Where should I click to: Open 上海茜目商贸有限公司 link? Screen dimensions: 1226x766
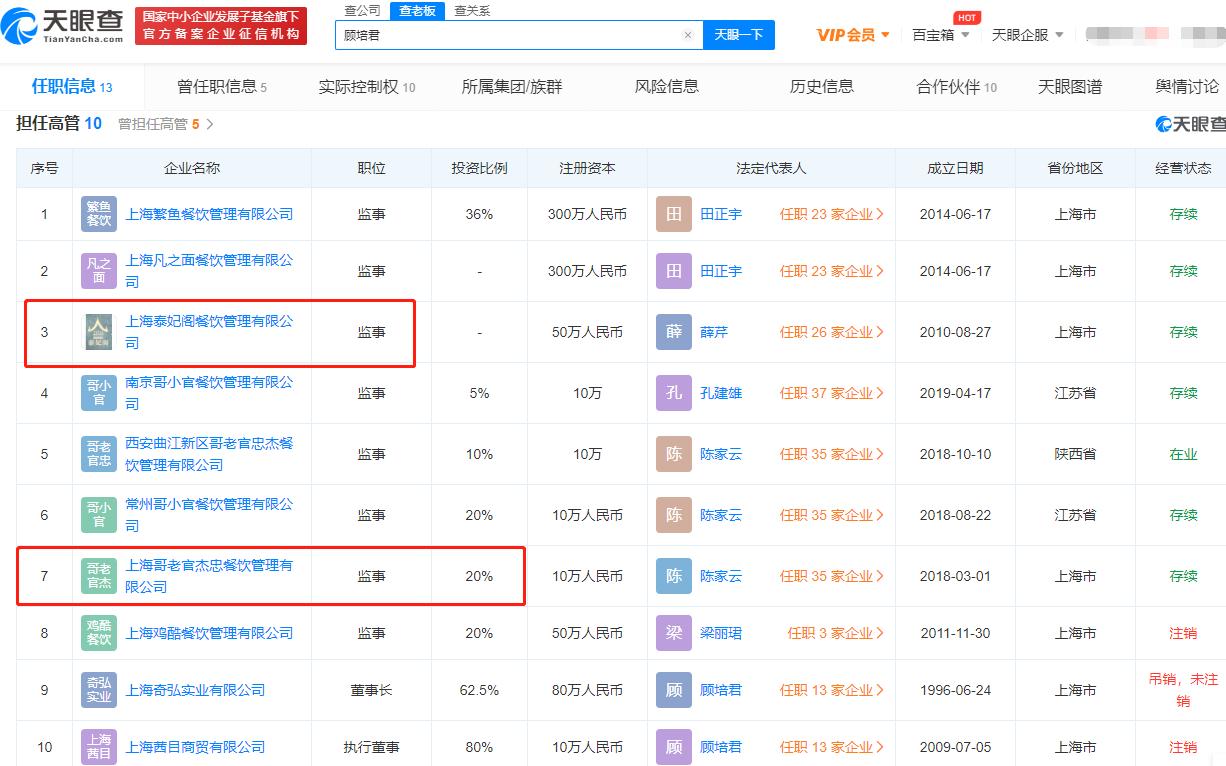195,747
